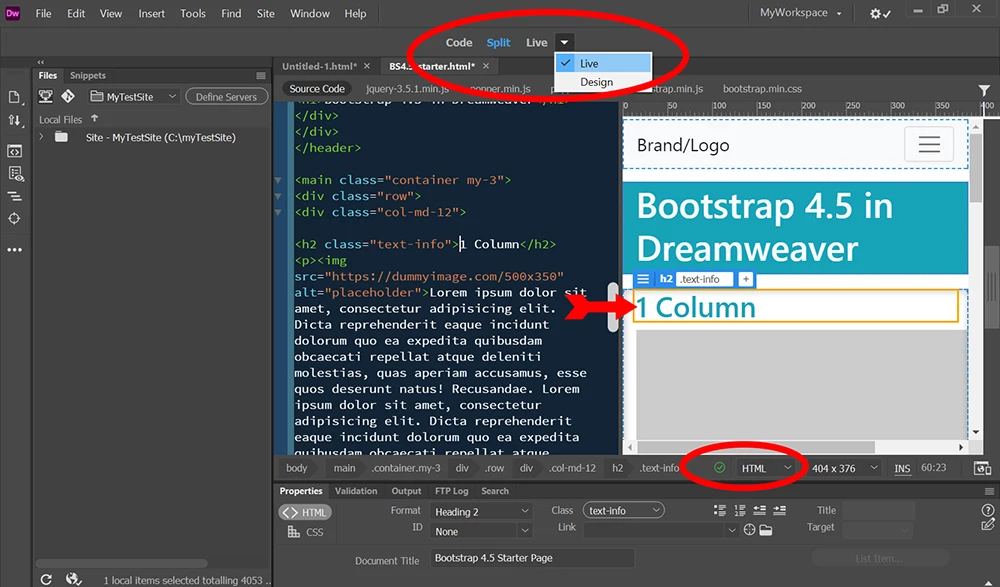The image size is (1000, 587).
Task: Switch to the Untitled-1.html document tab
Action: [320, 66]
